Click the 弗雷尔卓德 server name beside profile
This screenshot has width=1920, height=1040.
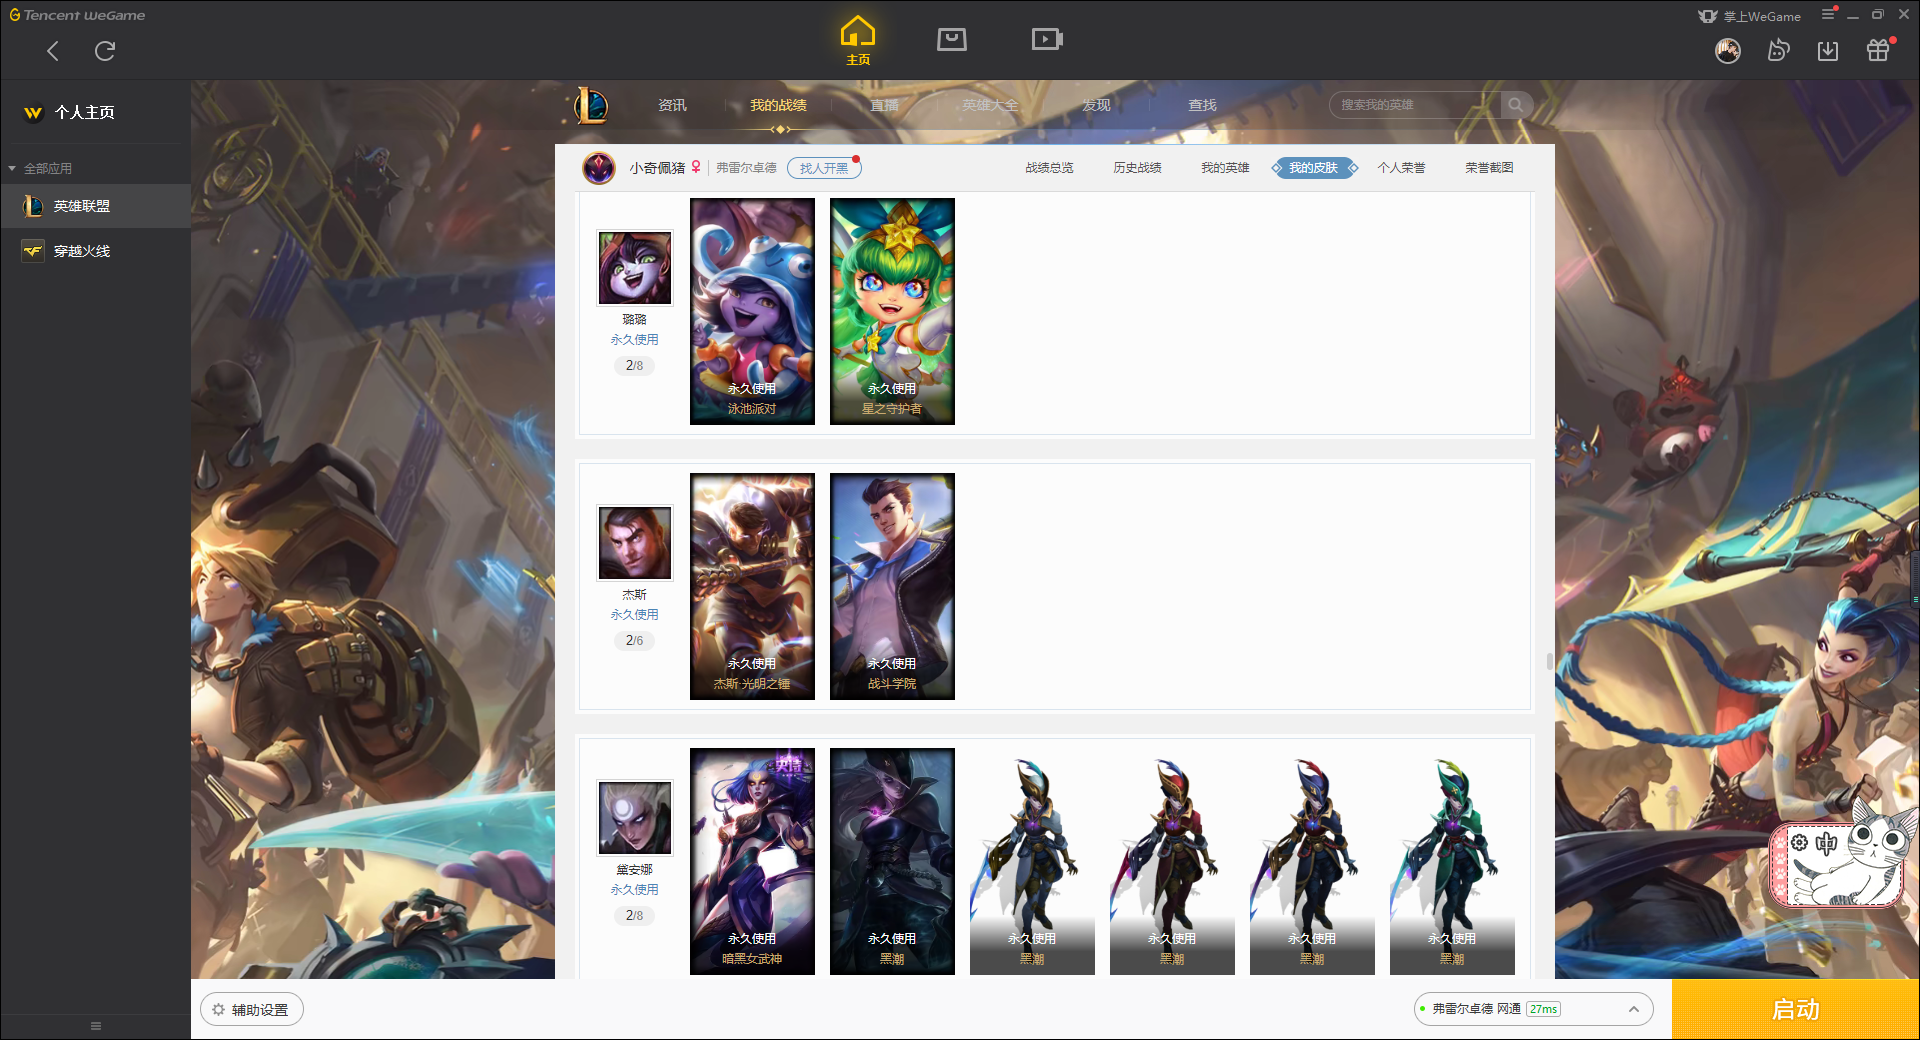point(746,168)
